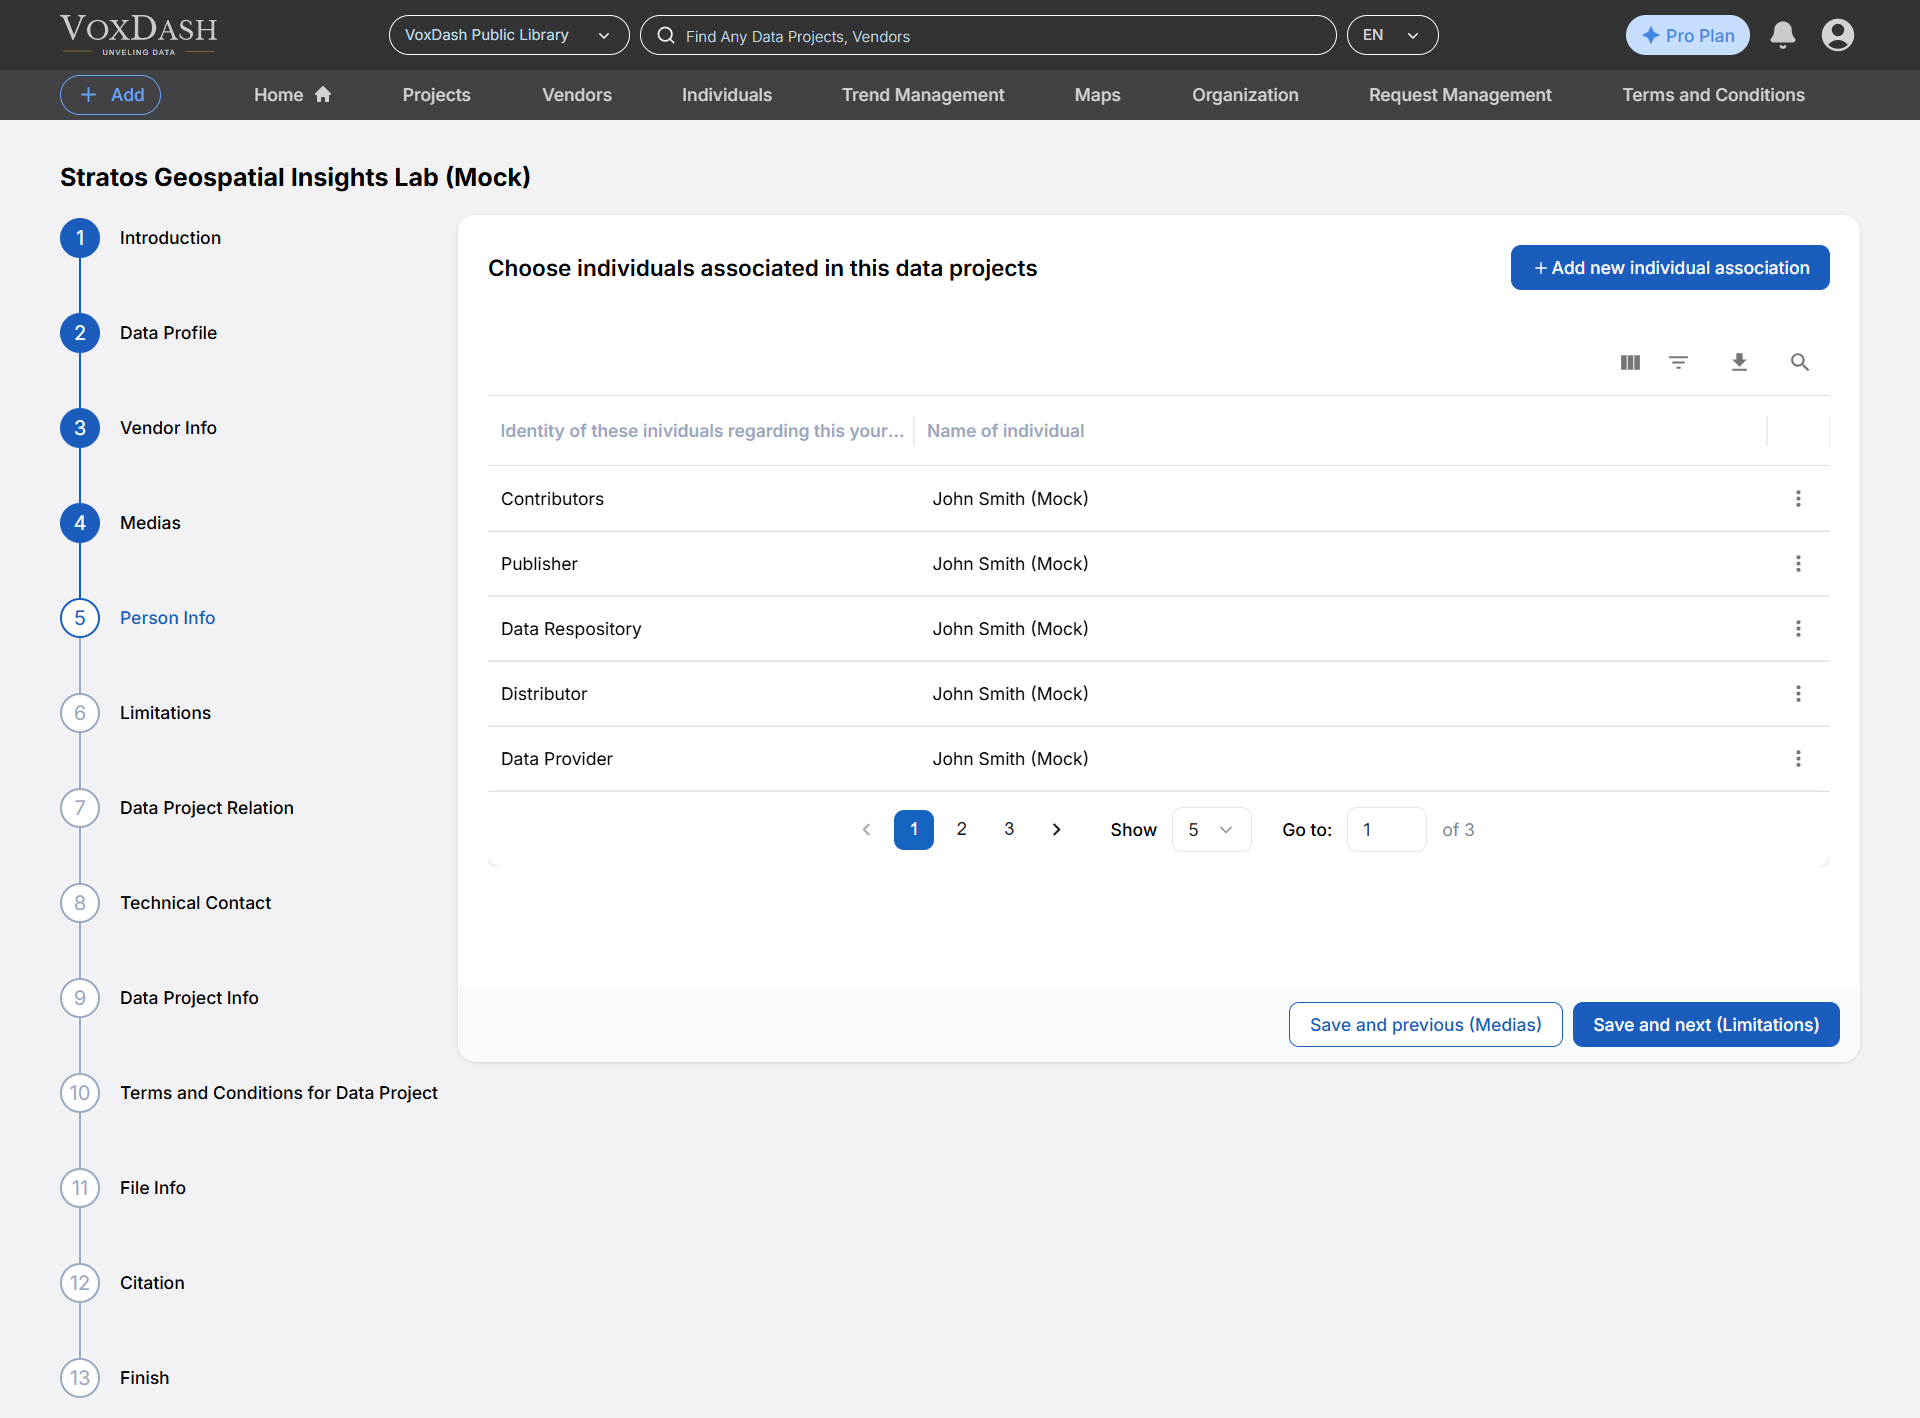Open three-dot menu for Publisher row
Viewport: 1920px width, 1418px height.
(x=1798, y=564)
